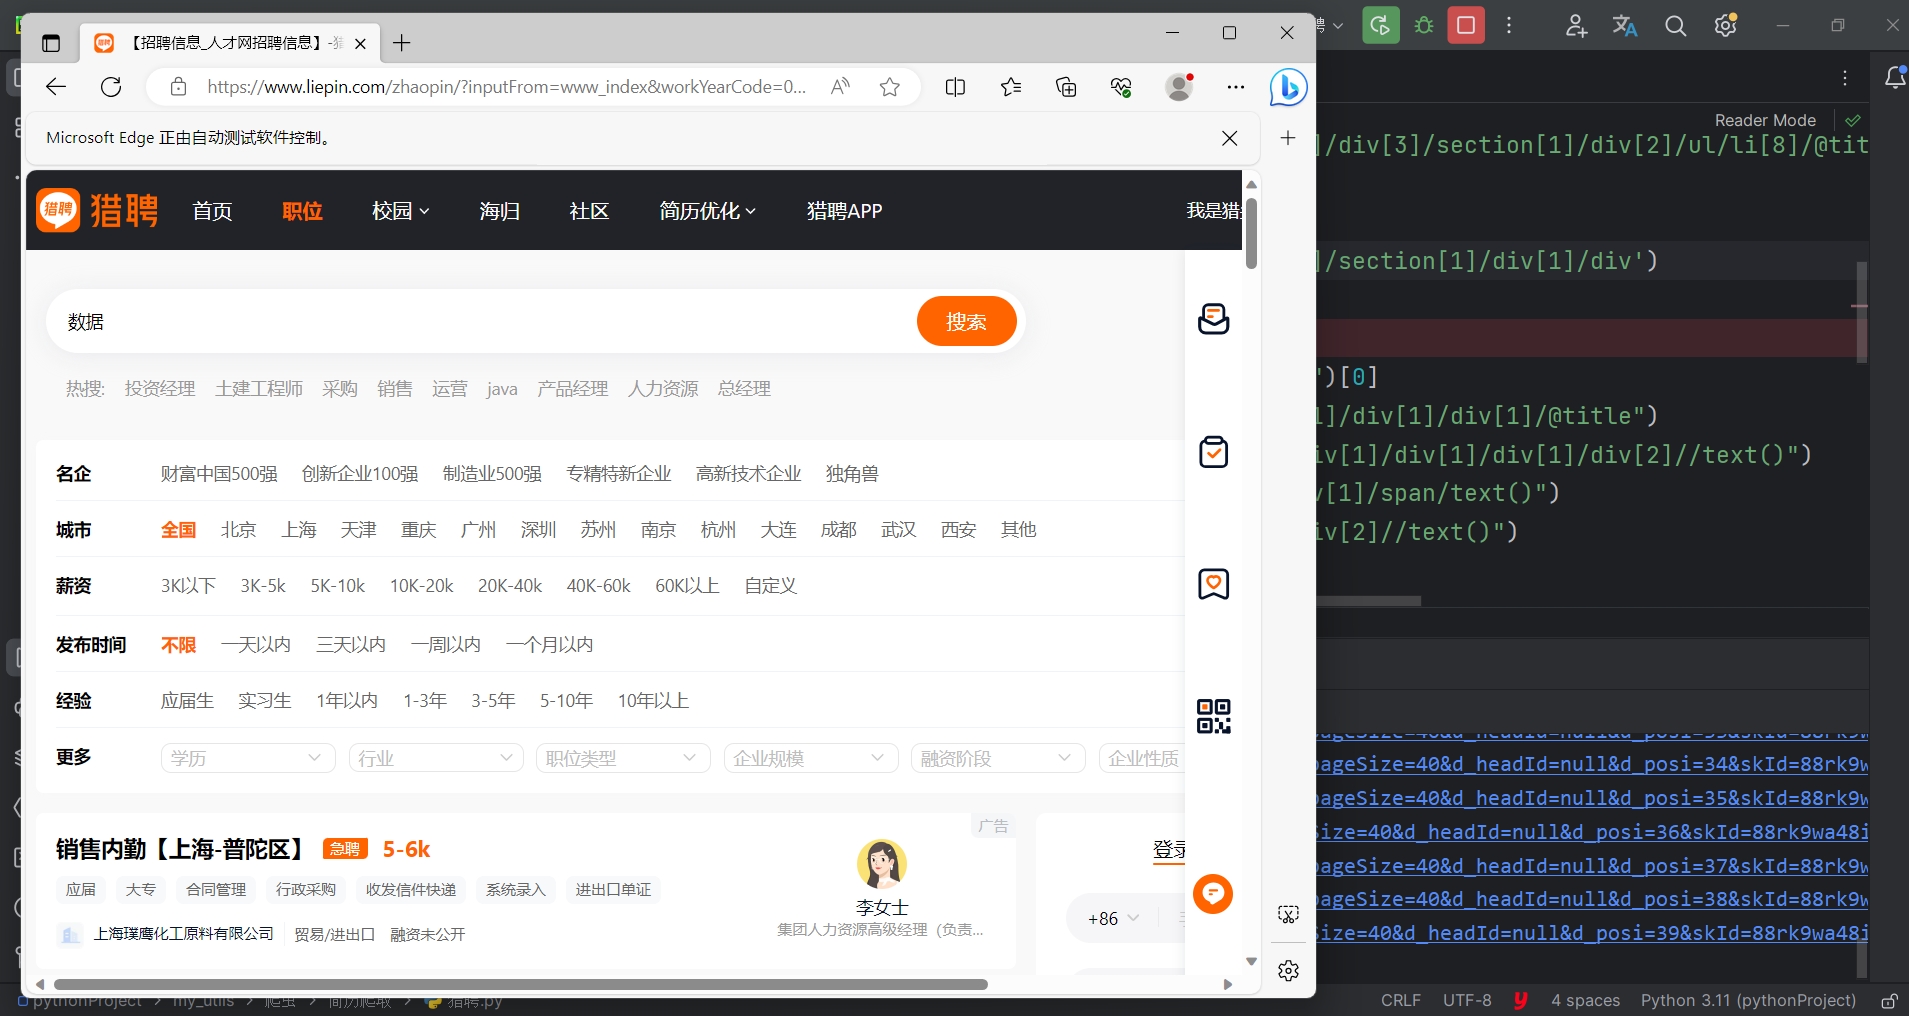
Task: Open Edge collections icon
Action: 1066,87
